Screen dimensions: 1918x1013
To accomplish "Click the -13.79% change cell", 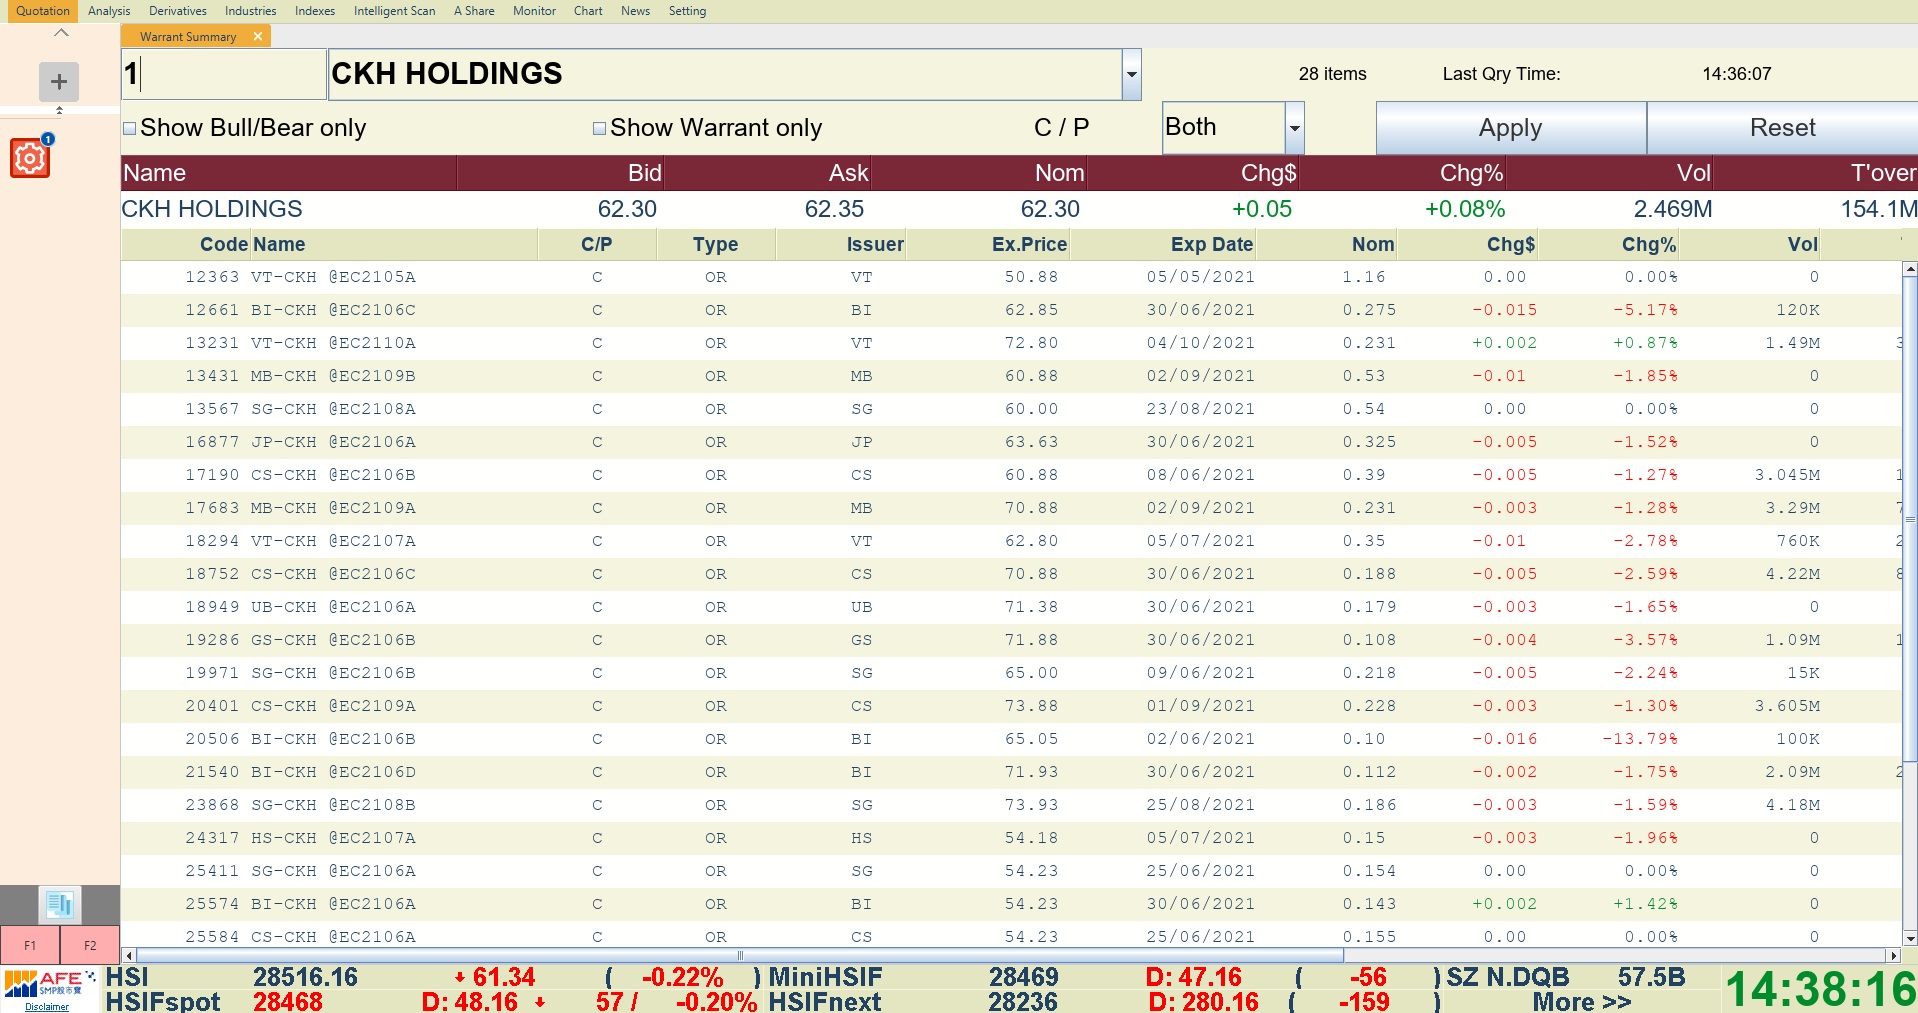I will [x=1640, y=739].
